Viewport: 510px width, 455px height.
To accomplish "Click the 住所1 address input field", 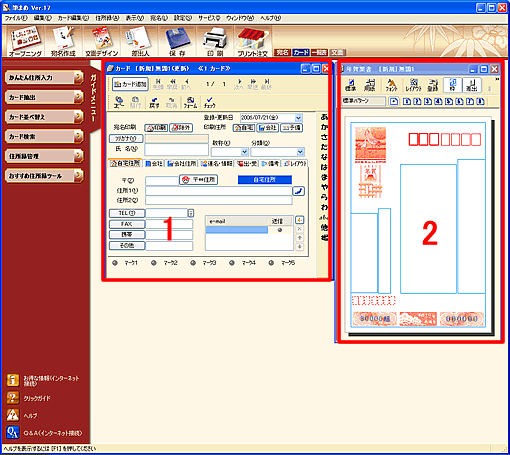I will coord(219,191).
